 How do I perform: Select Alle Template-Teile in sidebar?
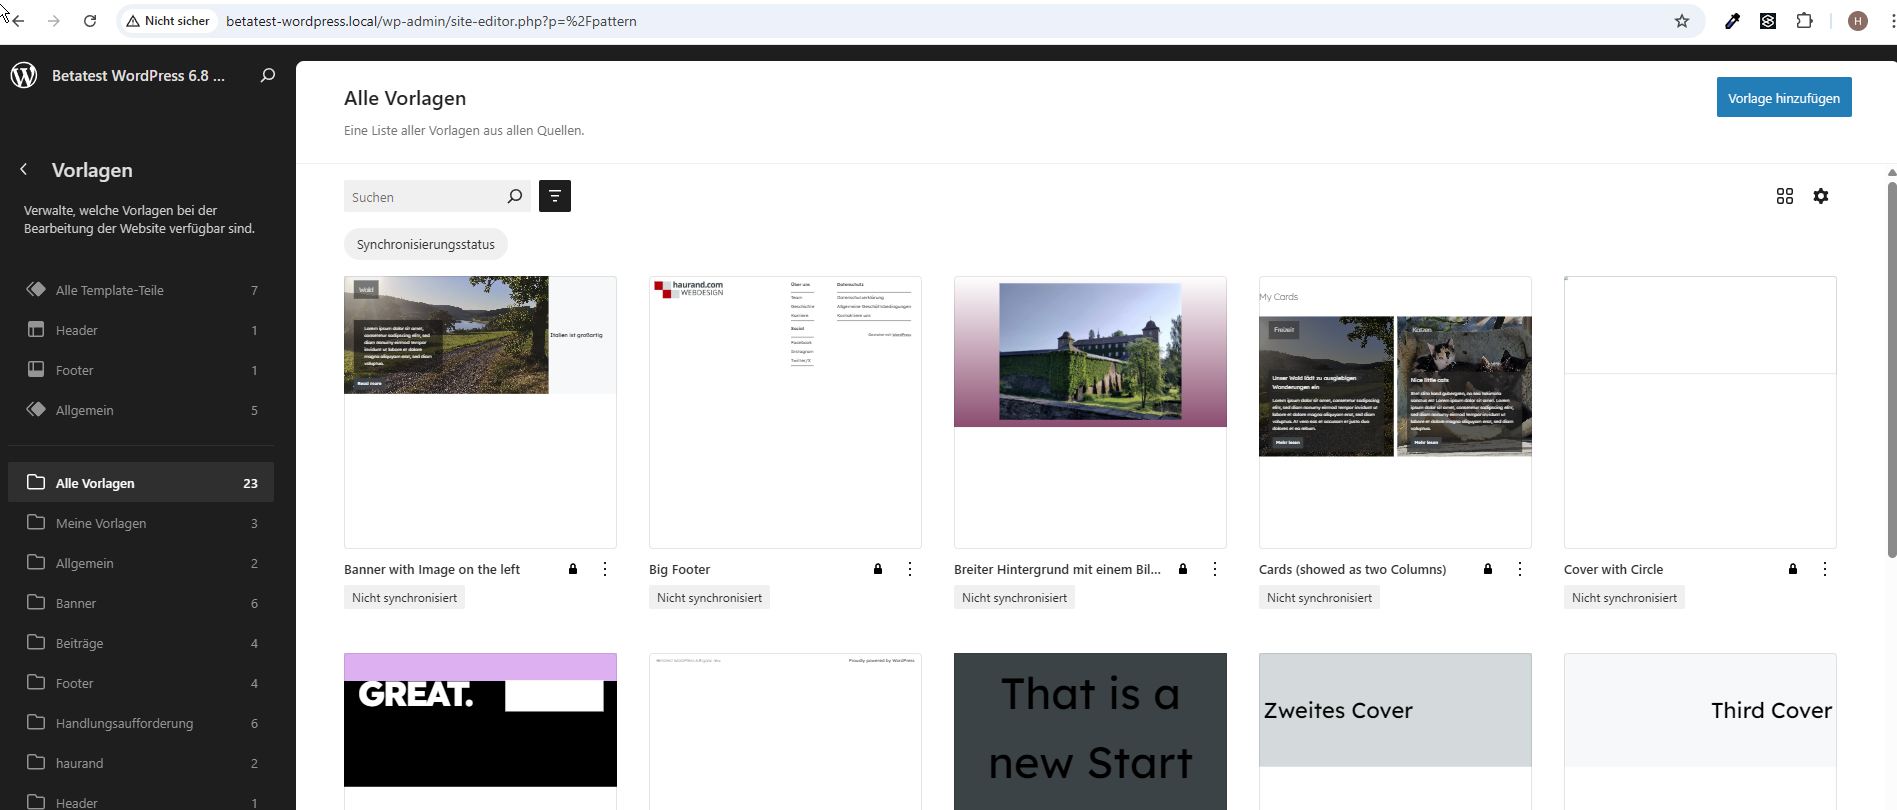point(141,290)
